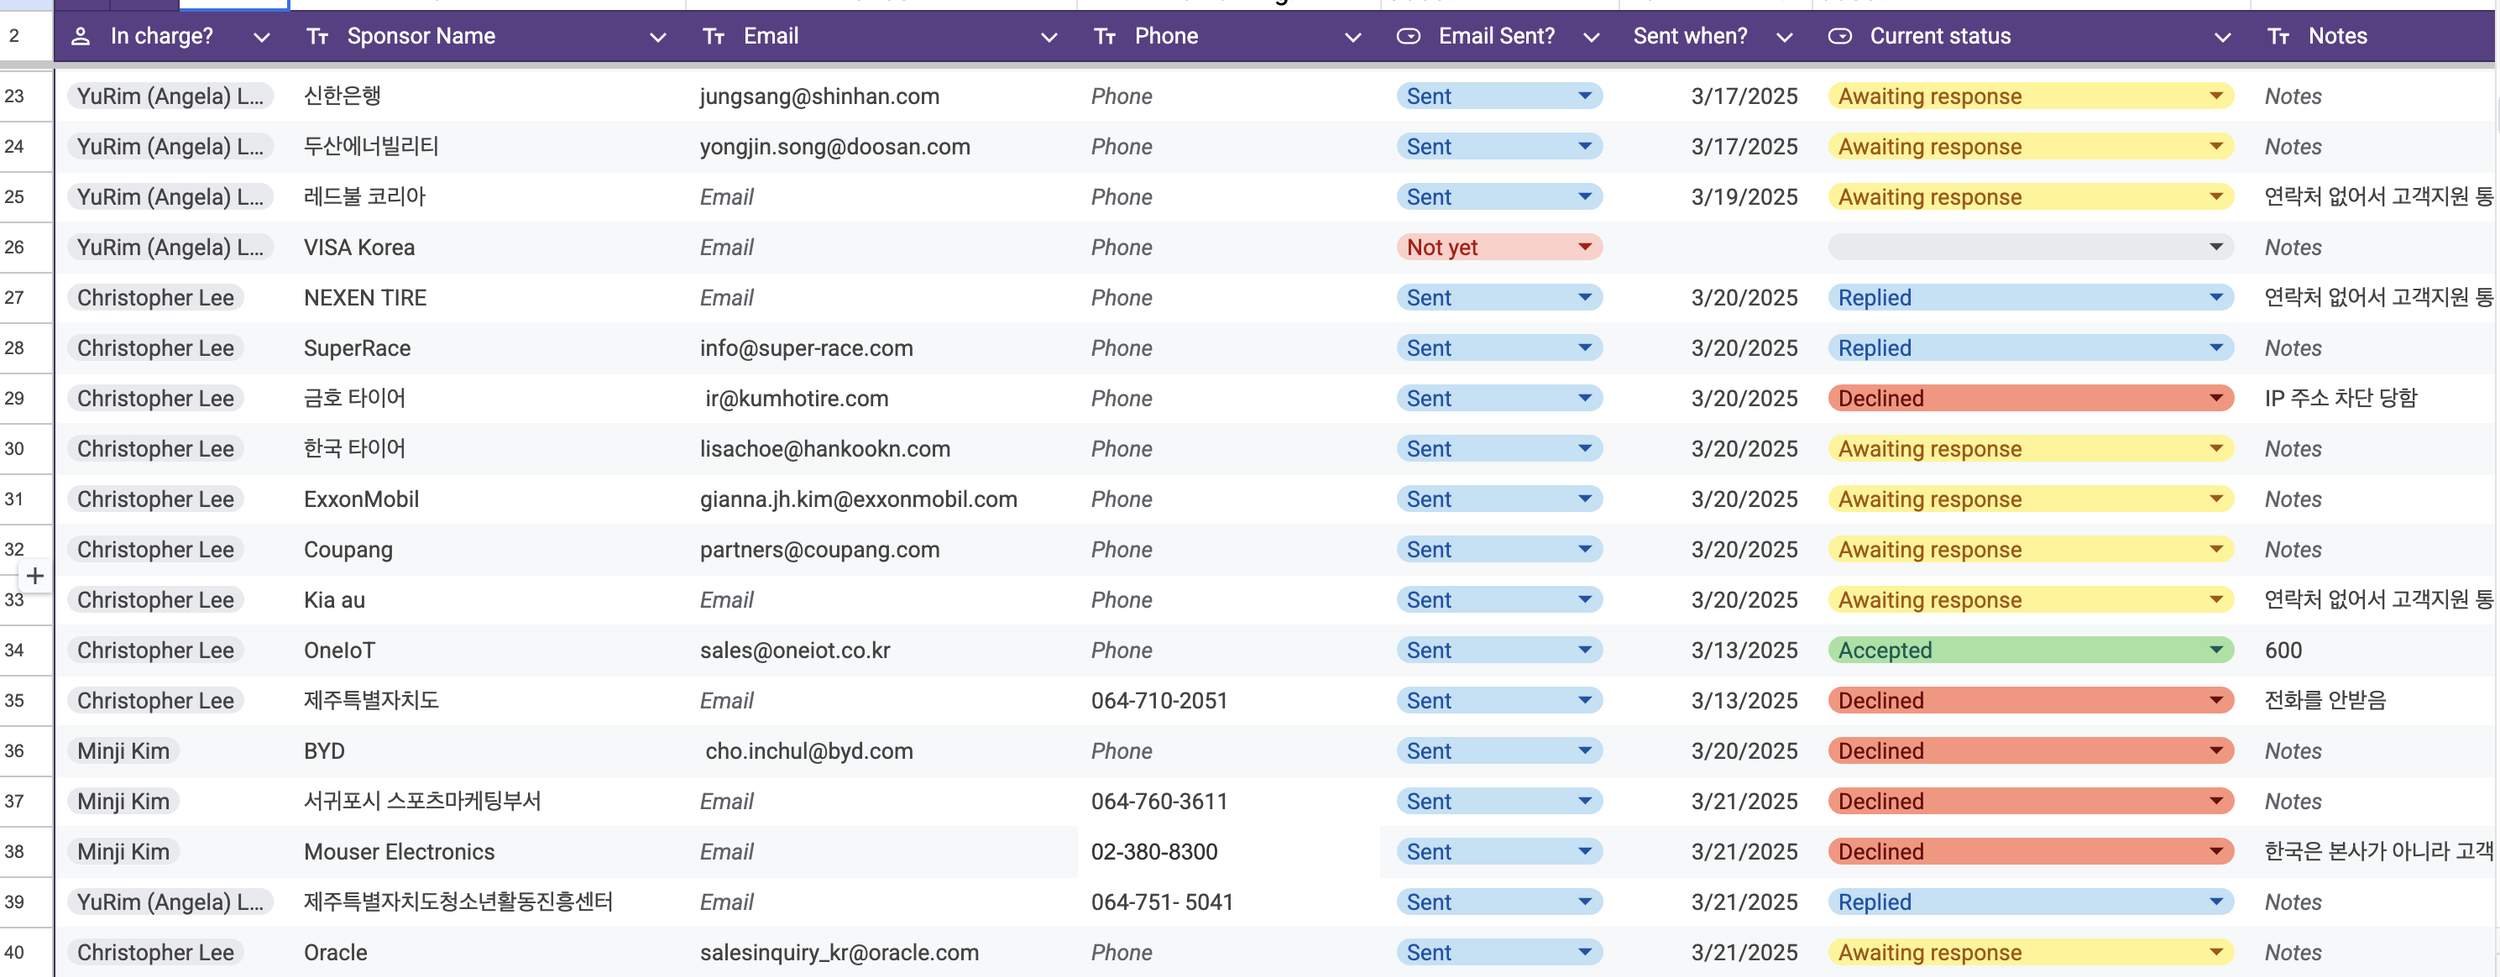Select row header 34
Image resolution: width=2500 pixels, height=977 pixels.
point(26,650)
